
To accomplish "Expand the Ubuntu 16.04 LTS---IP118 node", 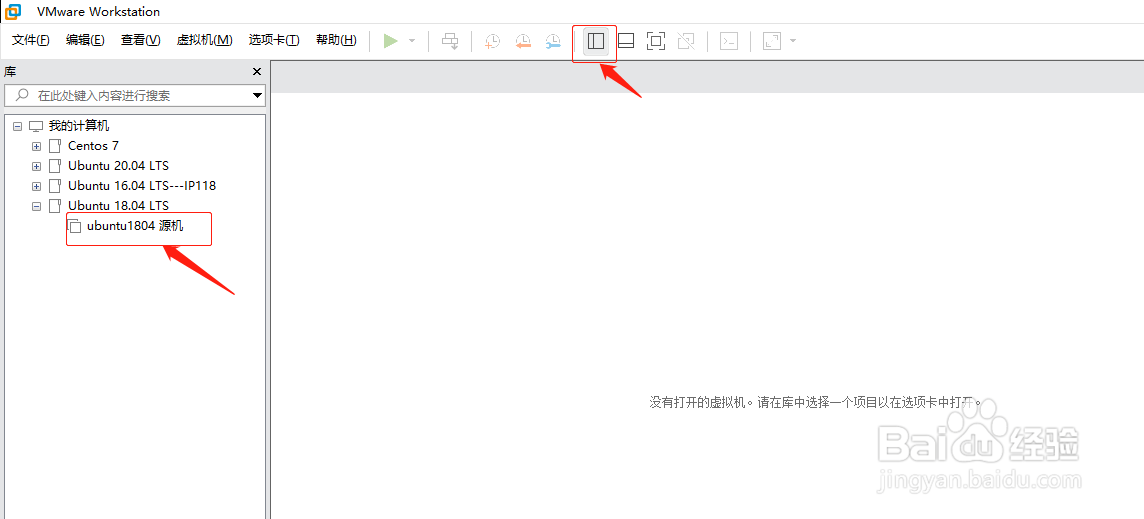I will pos(36,186).
